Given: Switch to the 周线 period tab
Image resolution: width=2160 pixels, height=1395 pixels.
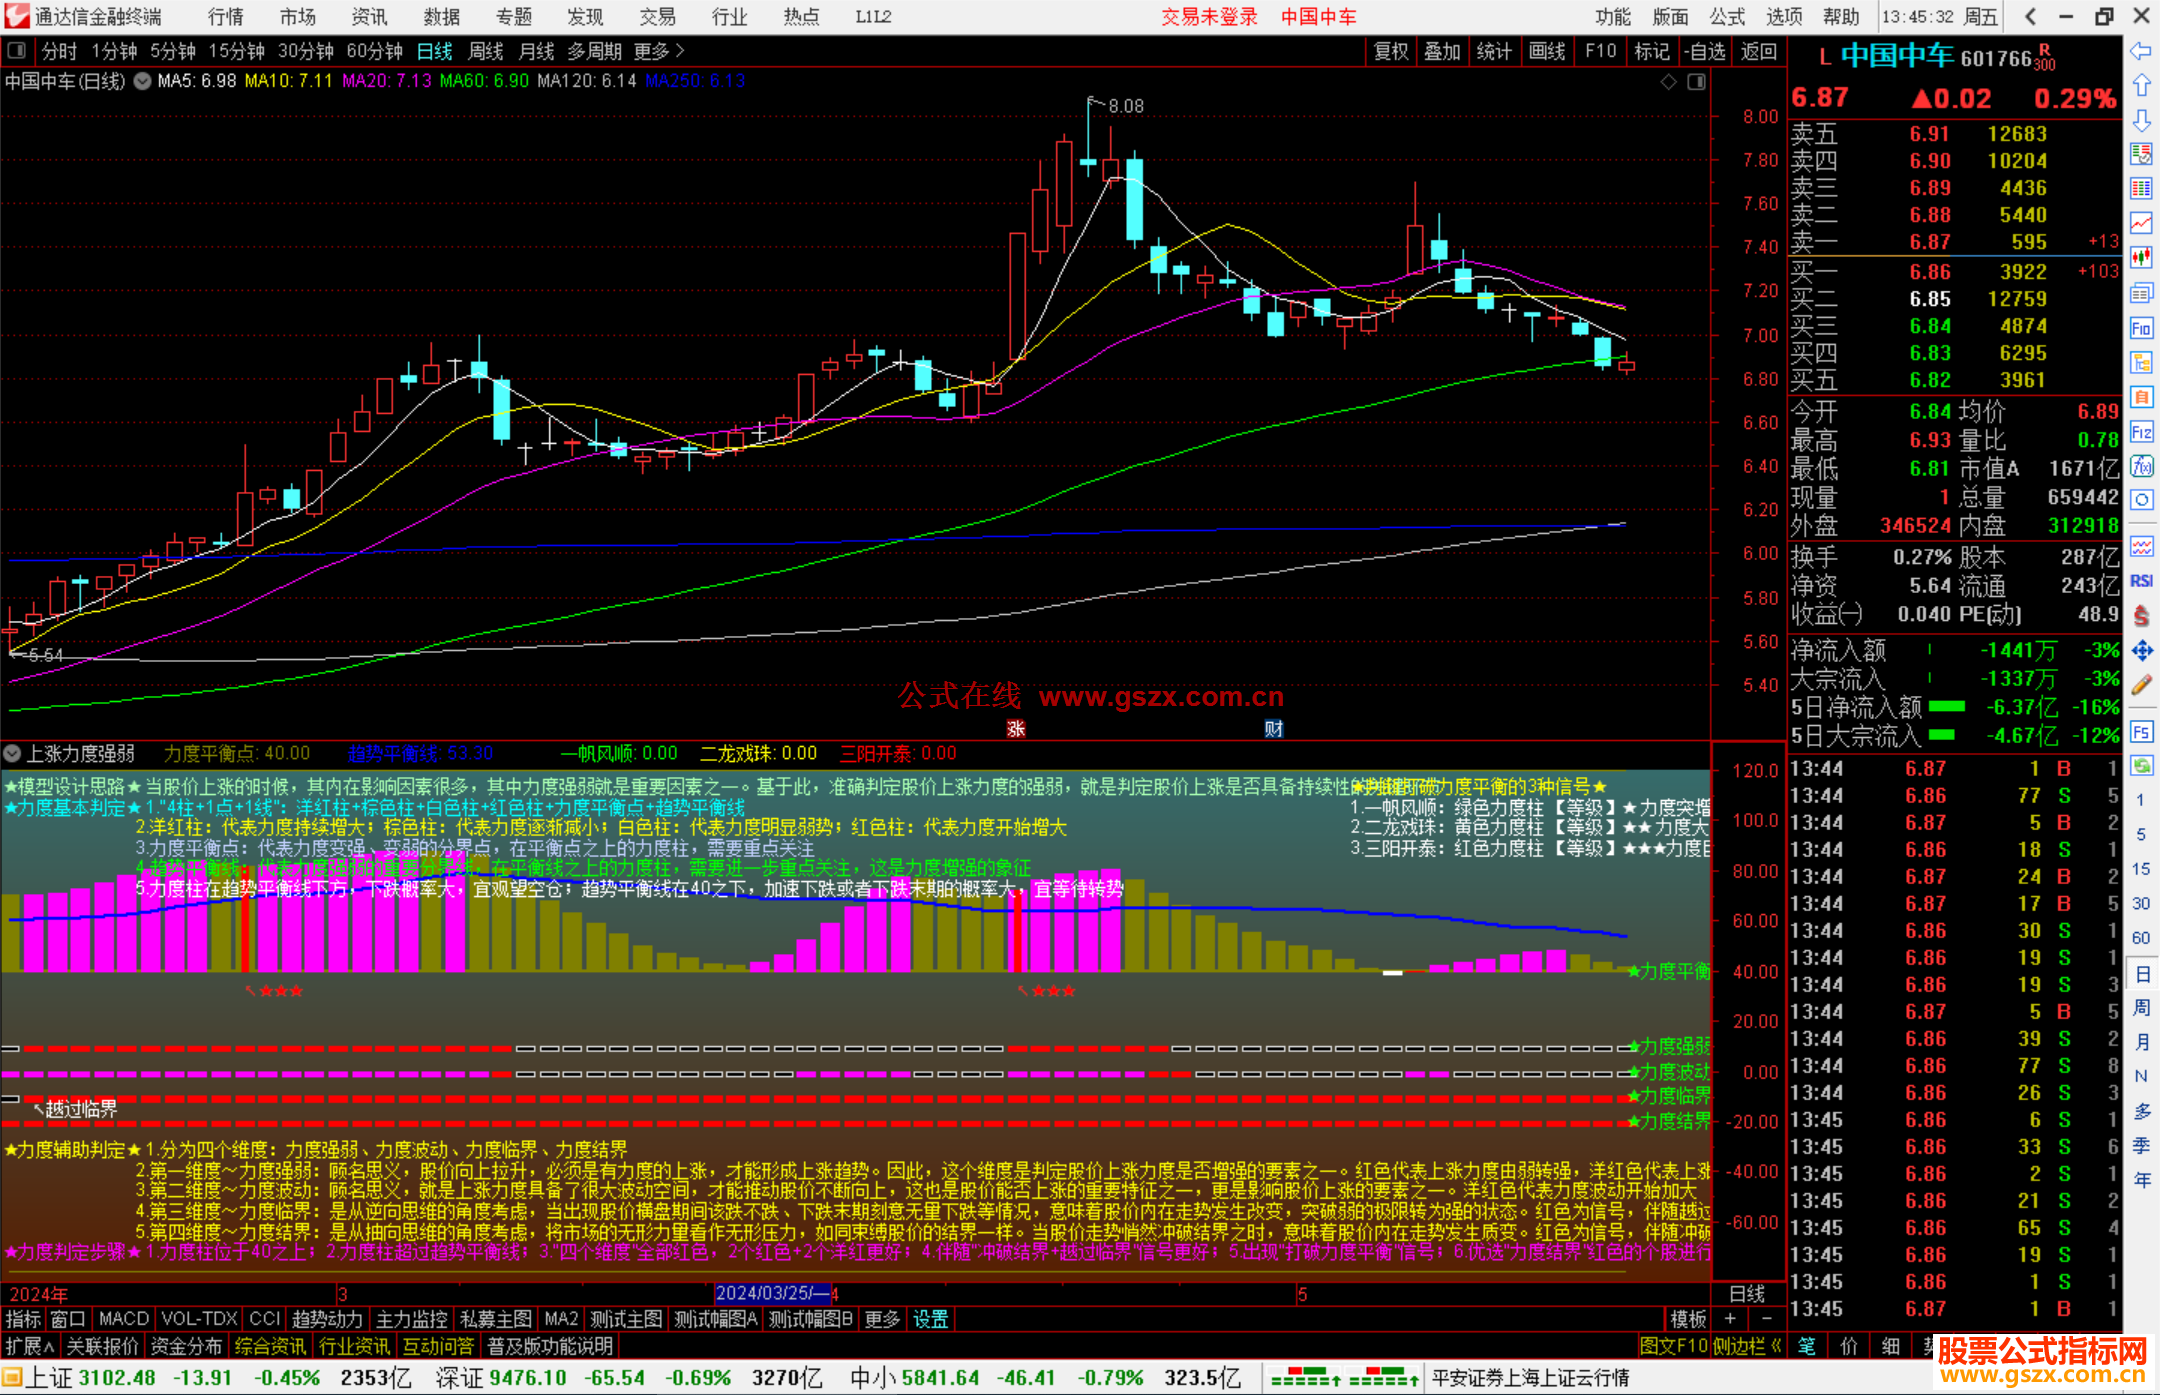Looking at the screenshot, I should tap(486, 51).
